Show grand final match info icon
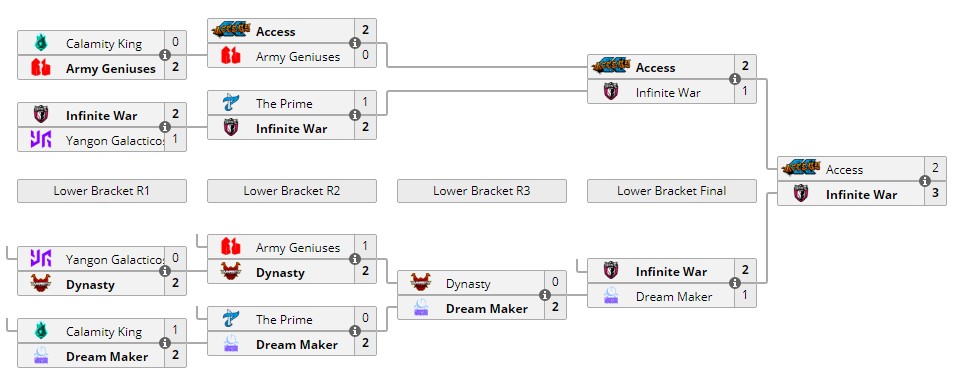 pyautogui.click(x=924, y=181)
